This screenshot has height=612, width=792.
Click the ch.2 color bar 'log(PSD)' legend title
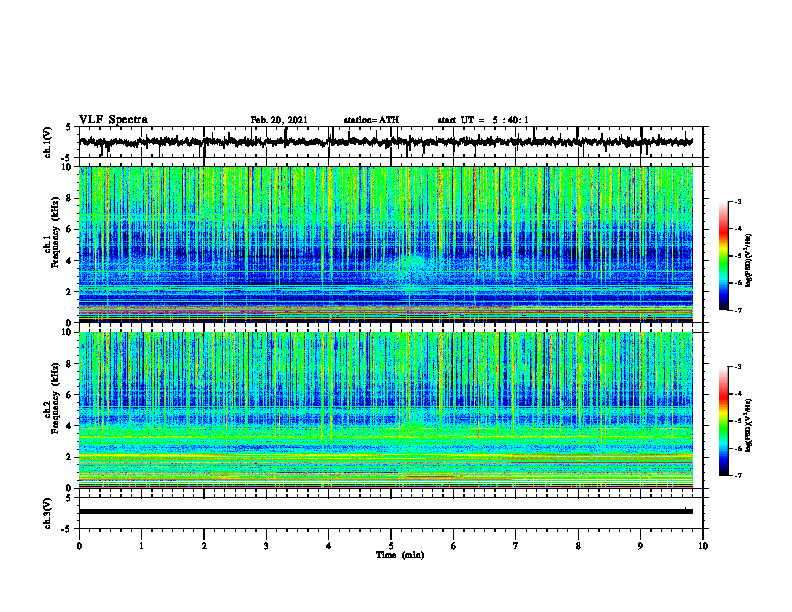coord(750,425)
